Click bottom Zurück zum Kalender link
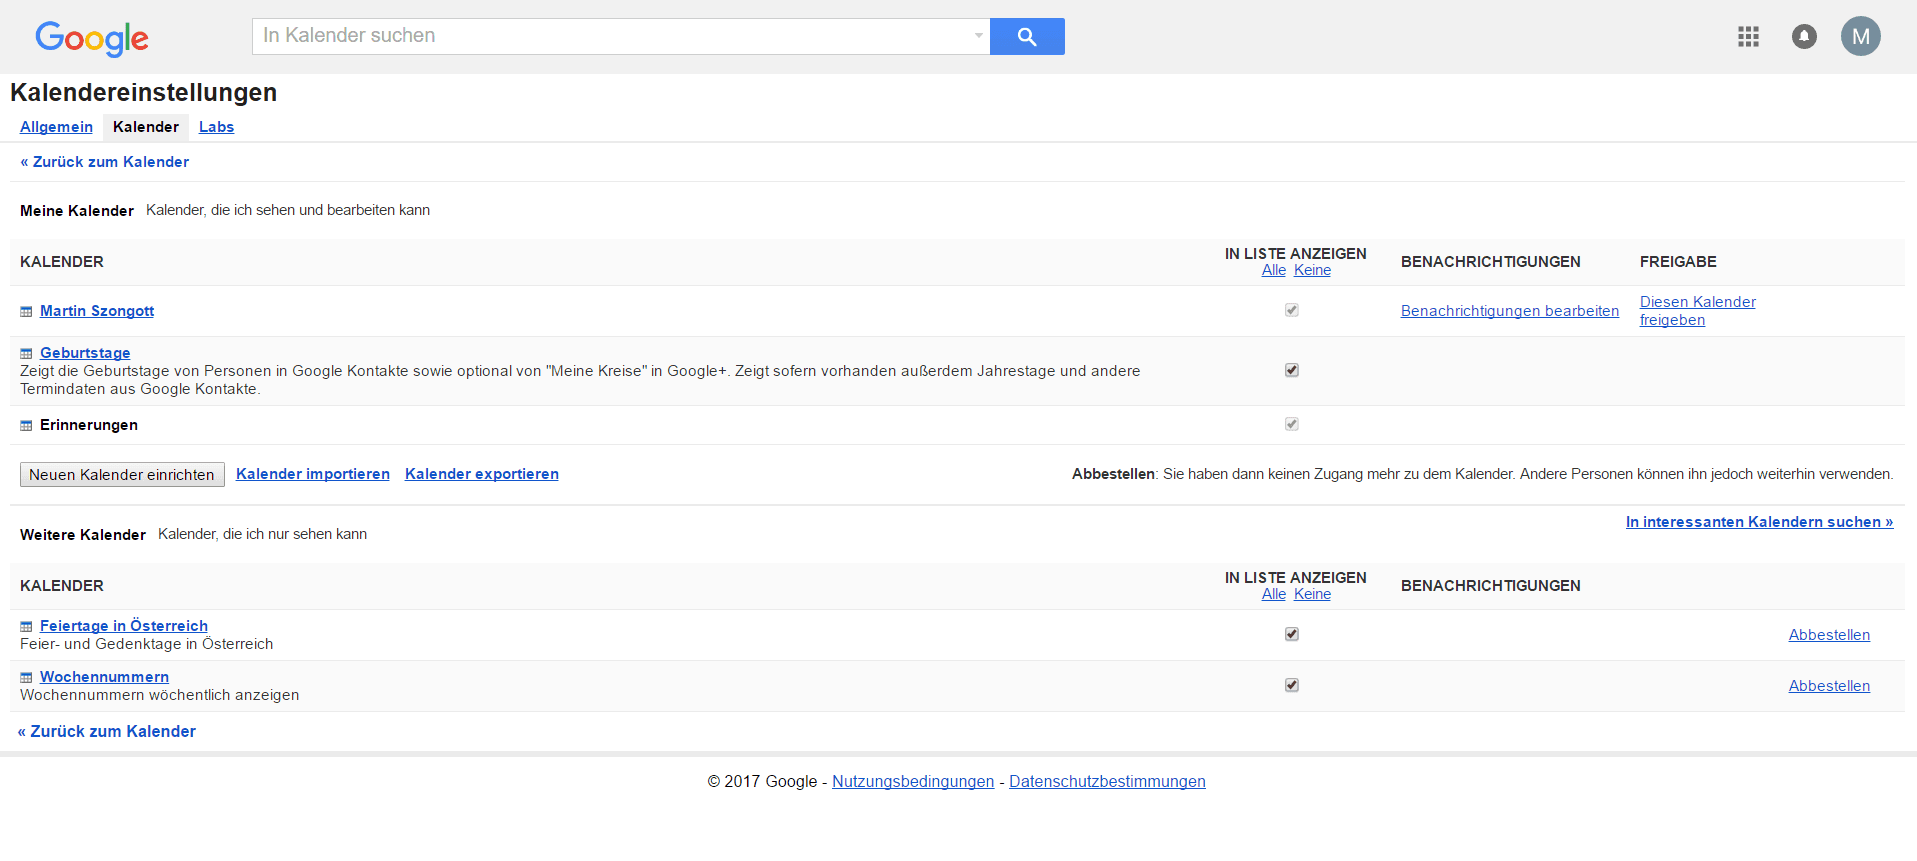Viewport: 1917px width, 861px height. click(x=107, y=731)
